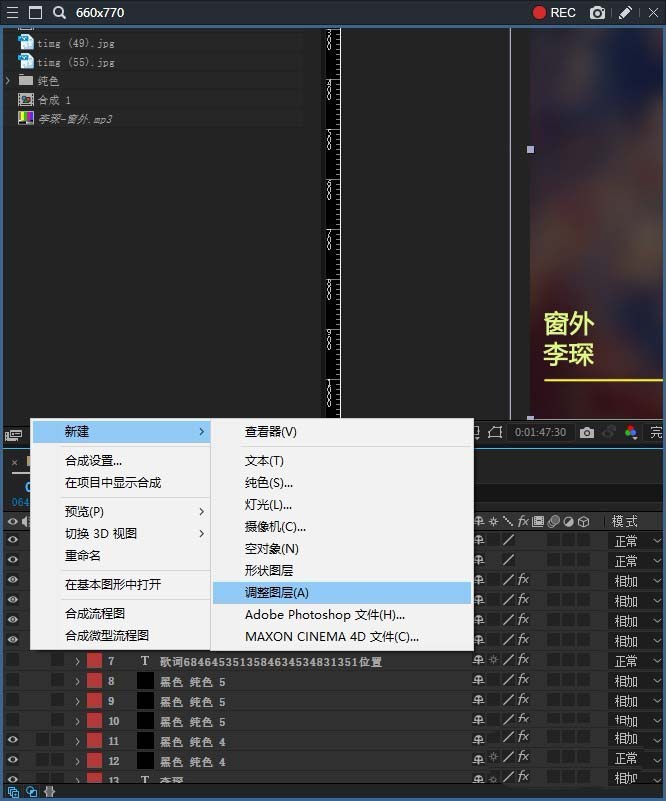Open the recorder hamburger menu
The width and height of the screenshot is (666, 801).
tap(12, 12)
